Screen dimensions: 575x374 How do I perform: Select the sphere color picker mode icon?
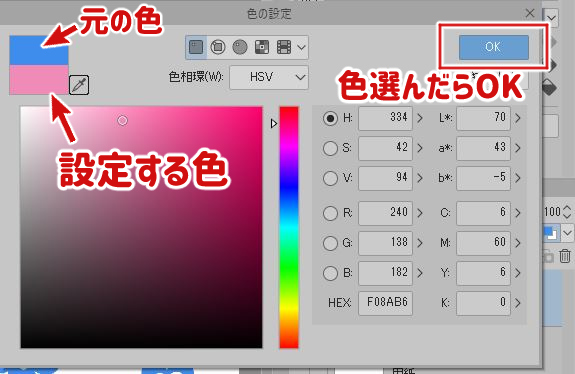240,47
